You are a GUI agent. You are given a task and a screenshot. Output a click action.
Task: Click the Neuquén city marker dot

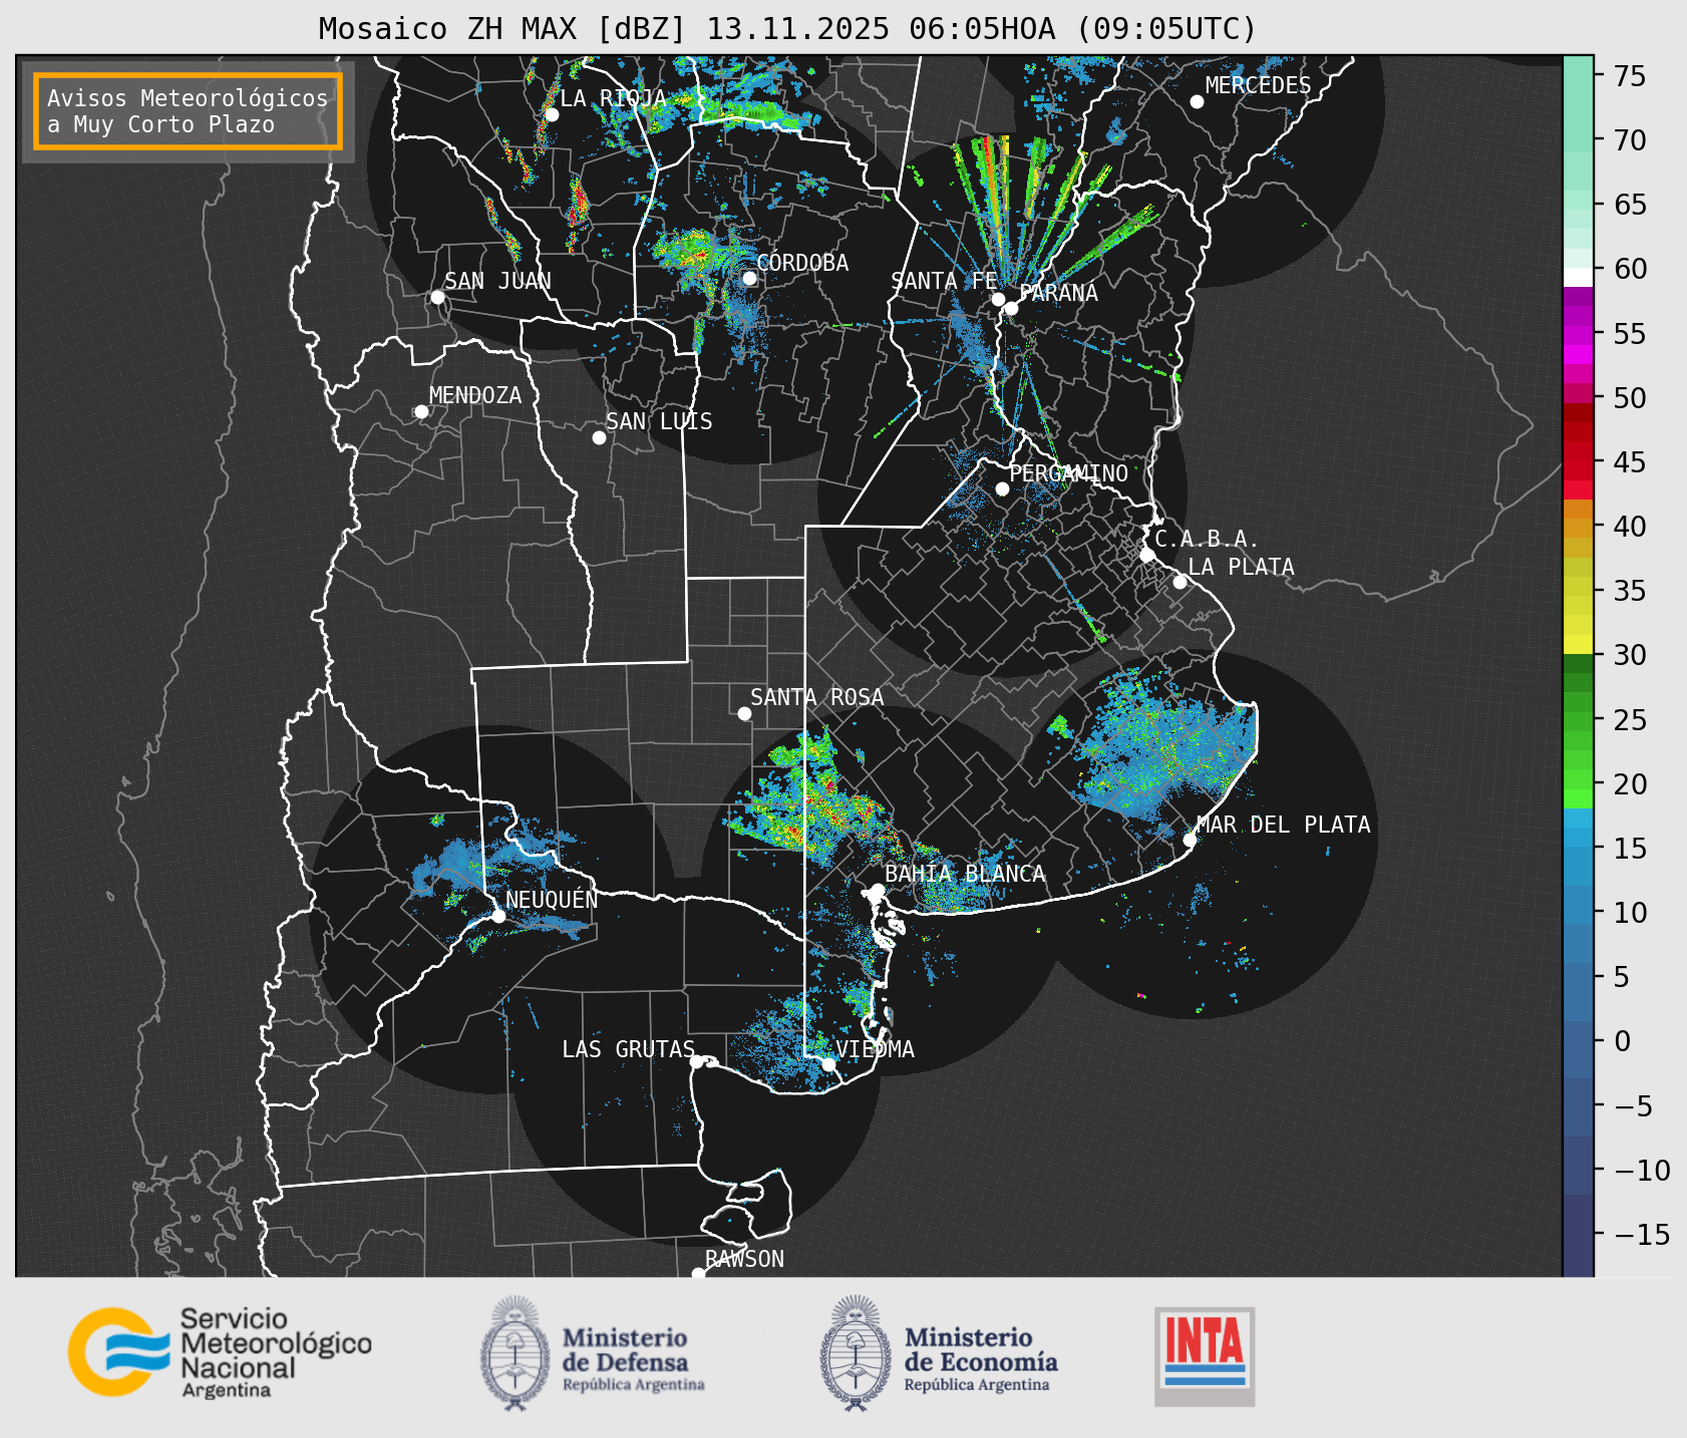tap(498, 916)
